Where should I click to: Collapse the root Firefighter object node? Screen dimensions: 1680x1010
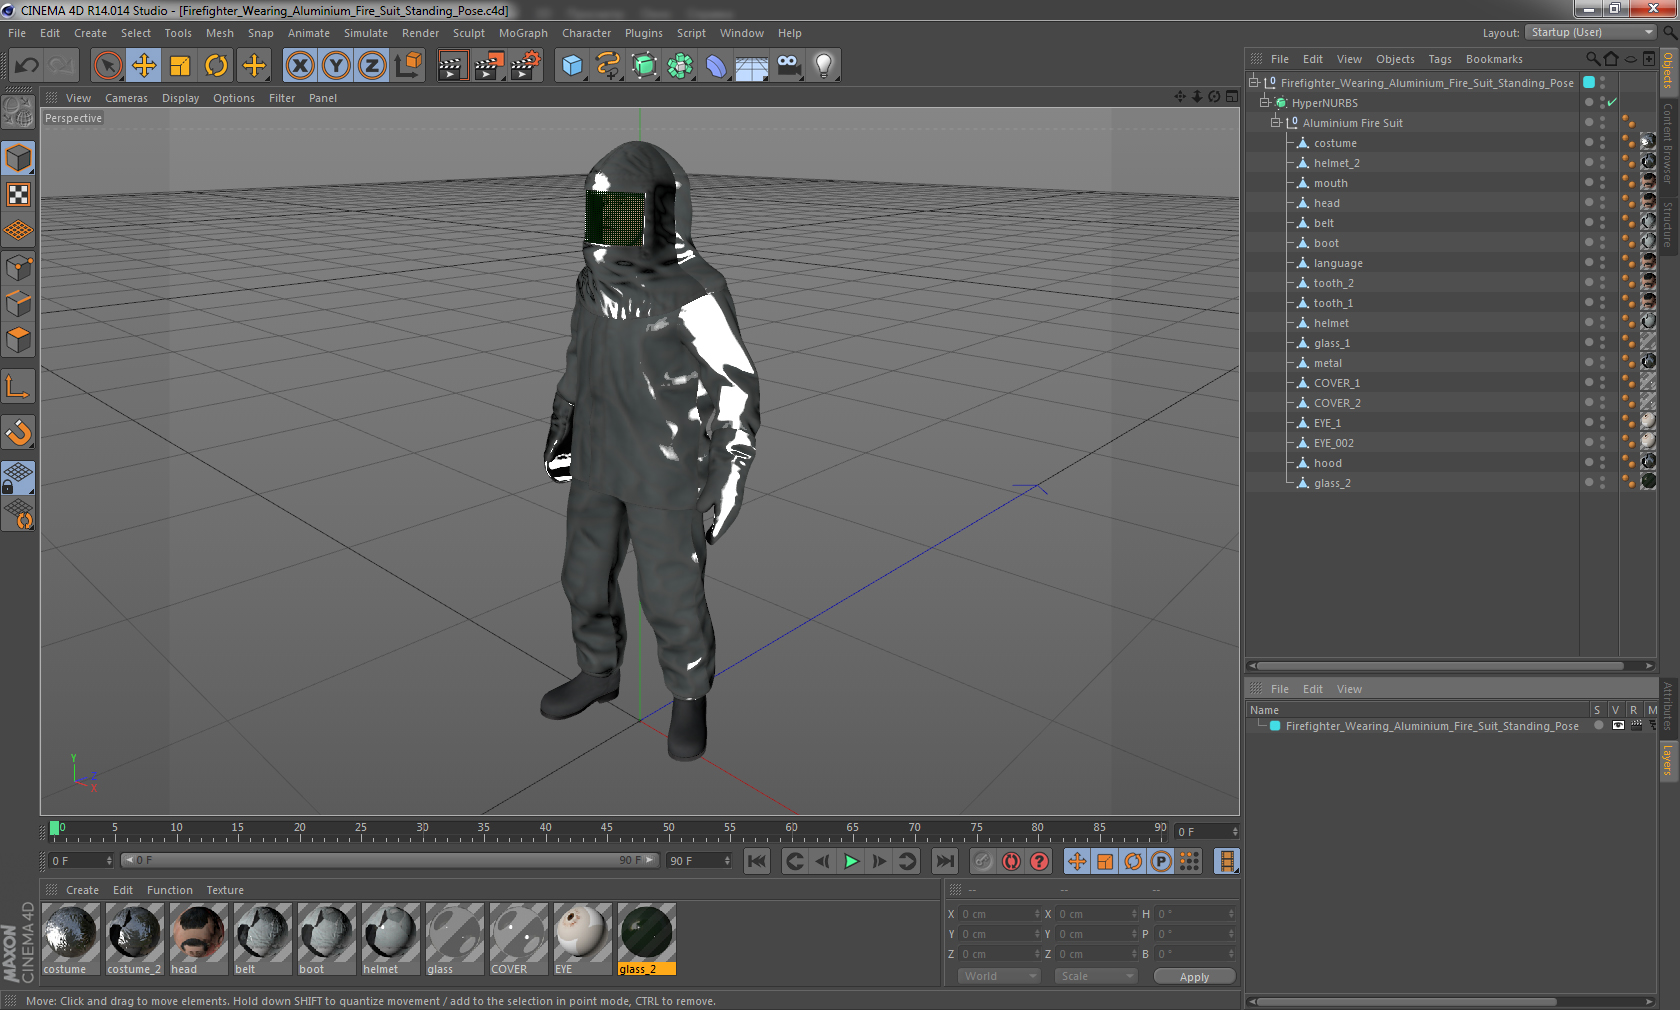pyautogui.click(x=1253, y=82)
